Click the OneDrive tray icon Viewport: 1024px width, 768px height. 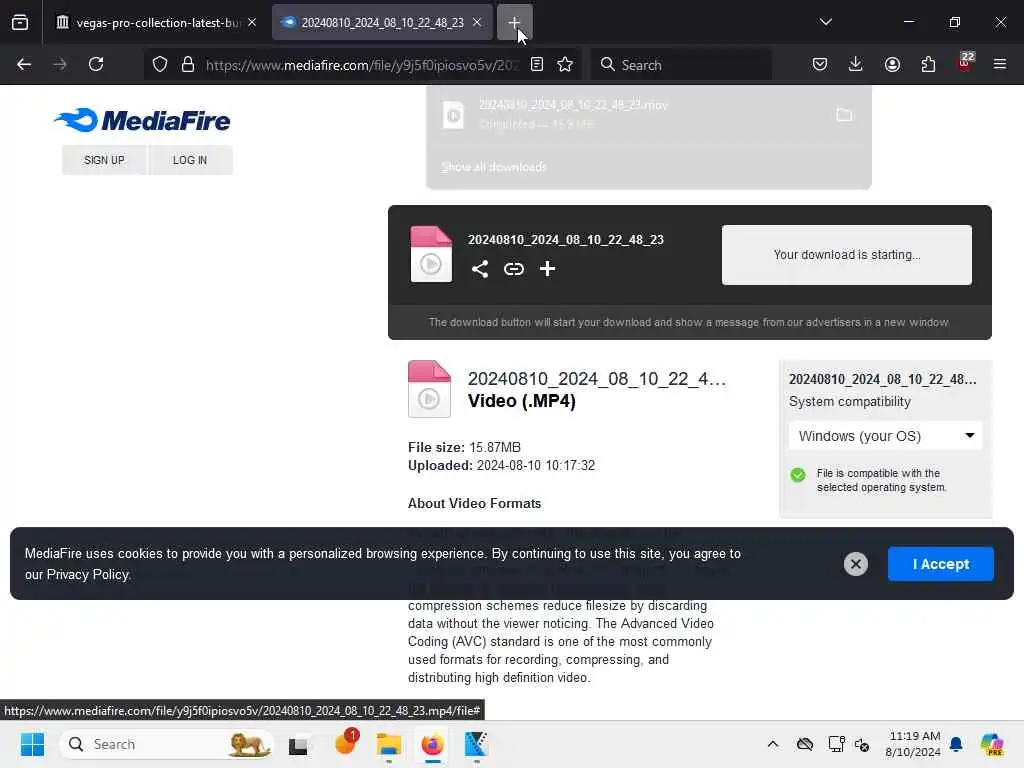[x=805, y=744]
